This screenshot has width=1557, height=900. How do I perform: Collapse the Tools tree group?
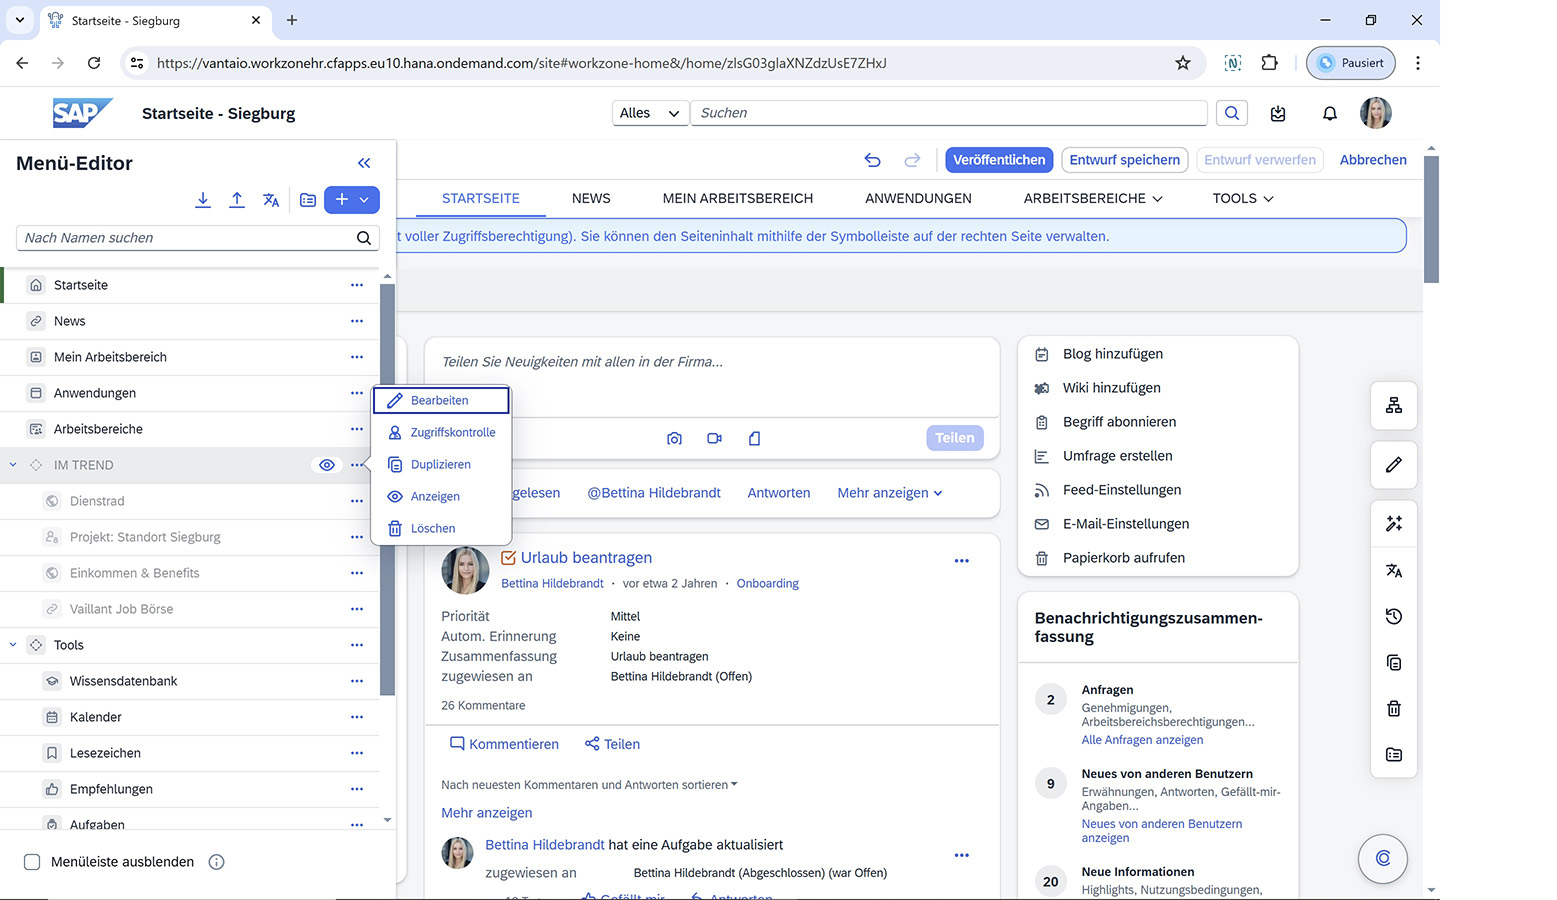click(13, 645)
